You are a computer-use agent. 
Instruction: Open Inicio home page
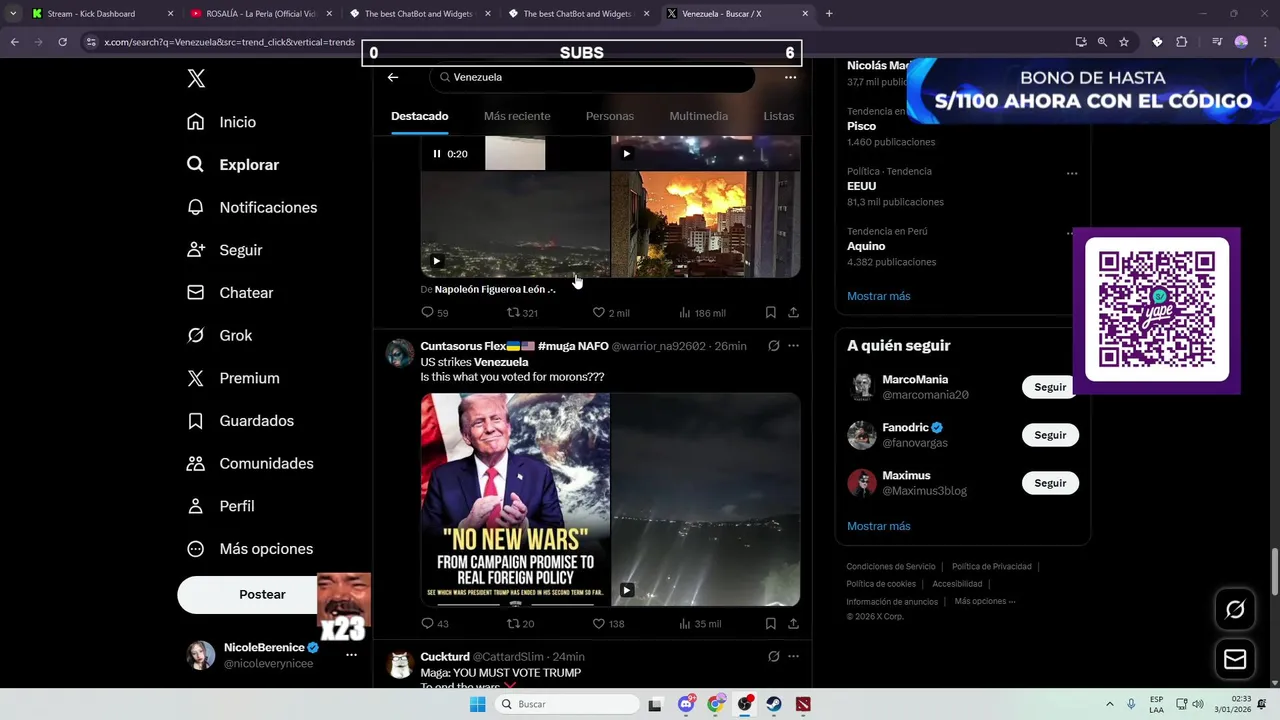[222, 122]
